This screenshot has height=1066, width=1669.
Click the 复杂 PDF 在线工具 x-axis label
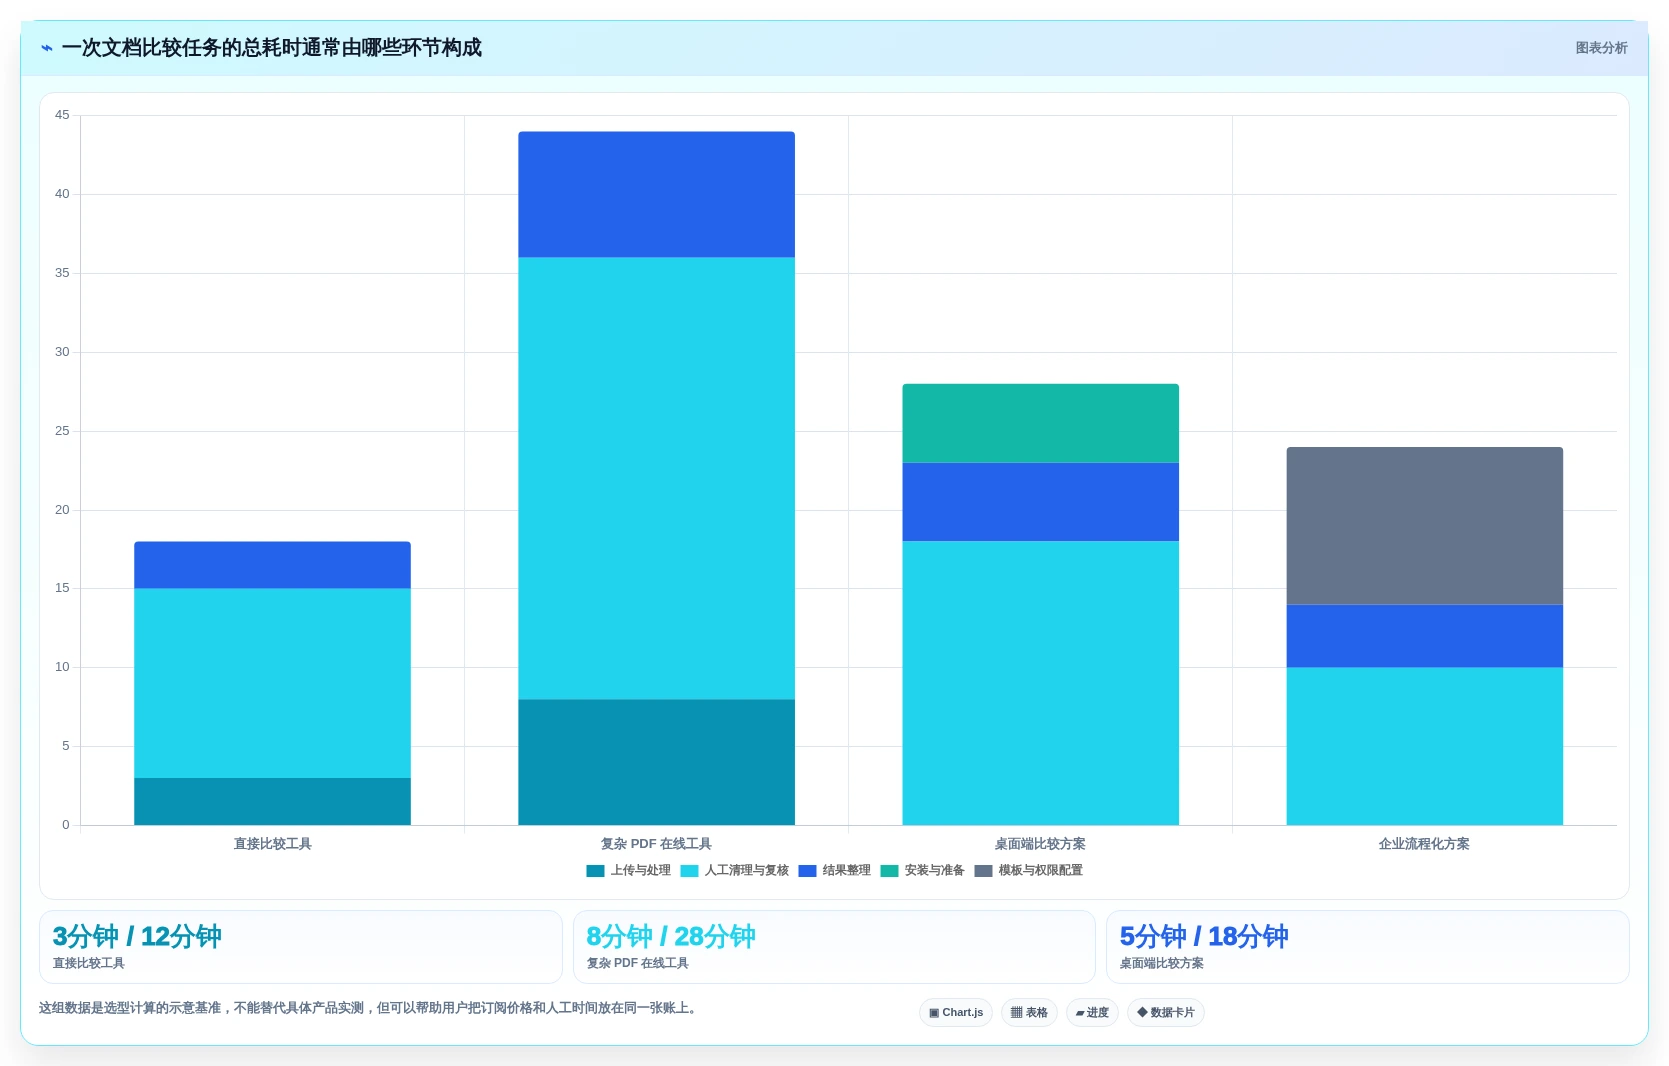pyautogui.click(x=656, y=844)
